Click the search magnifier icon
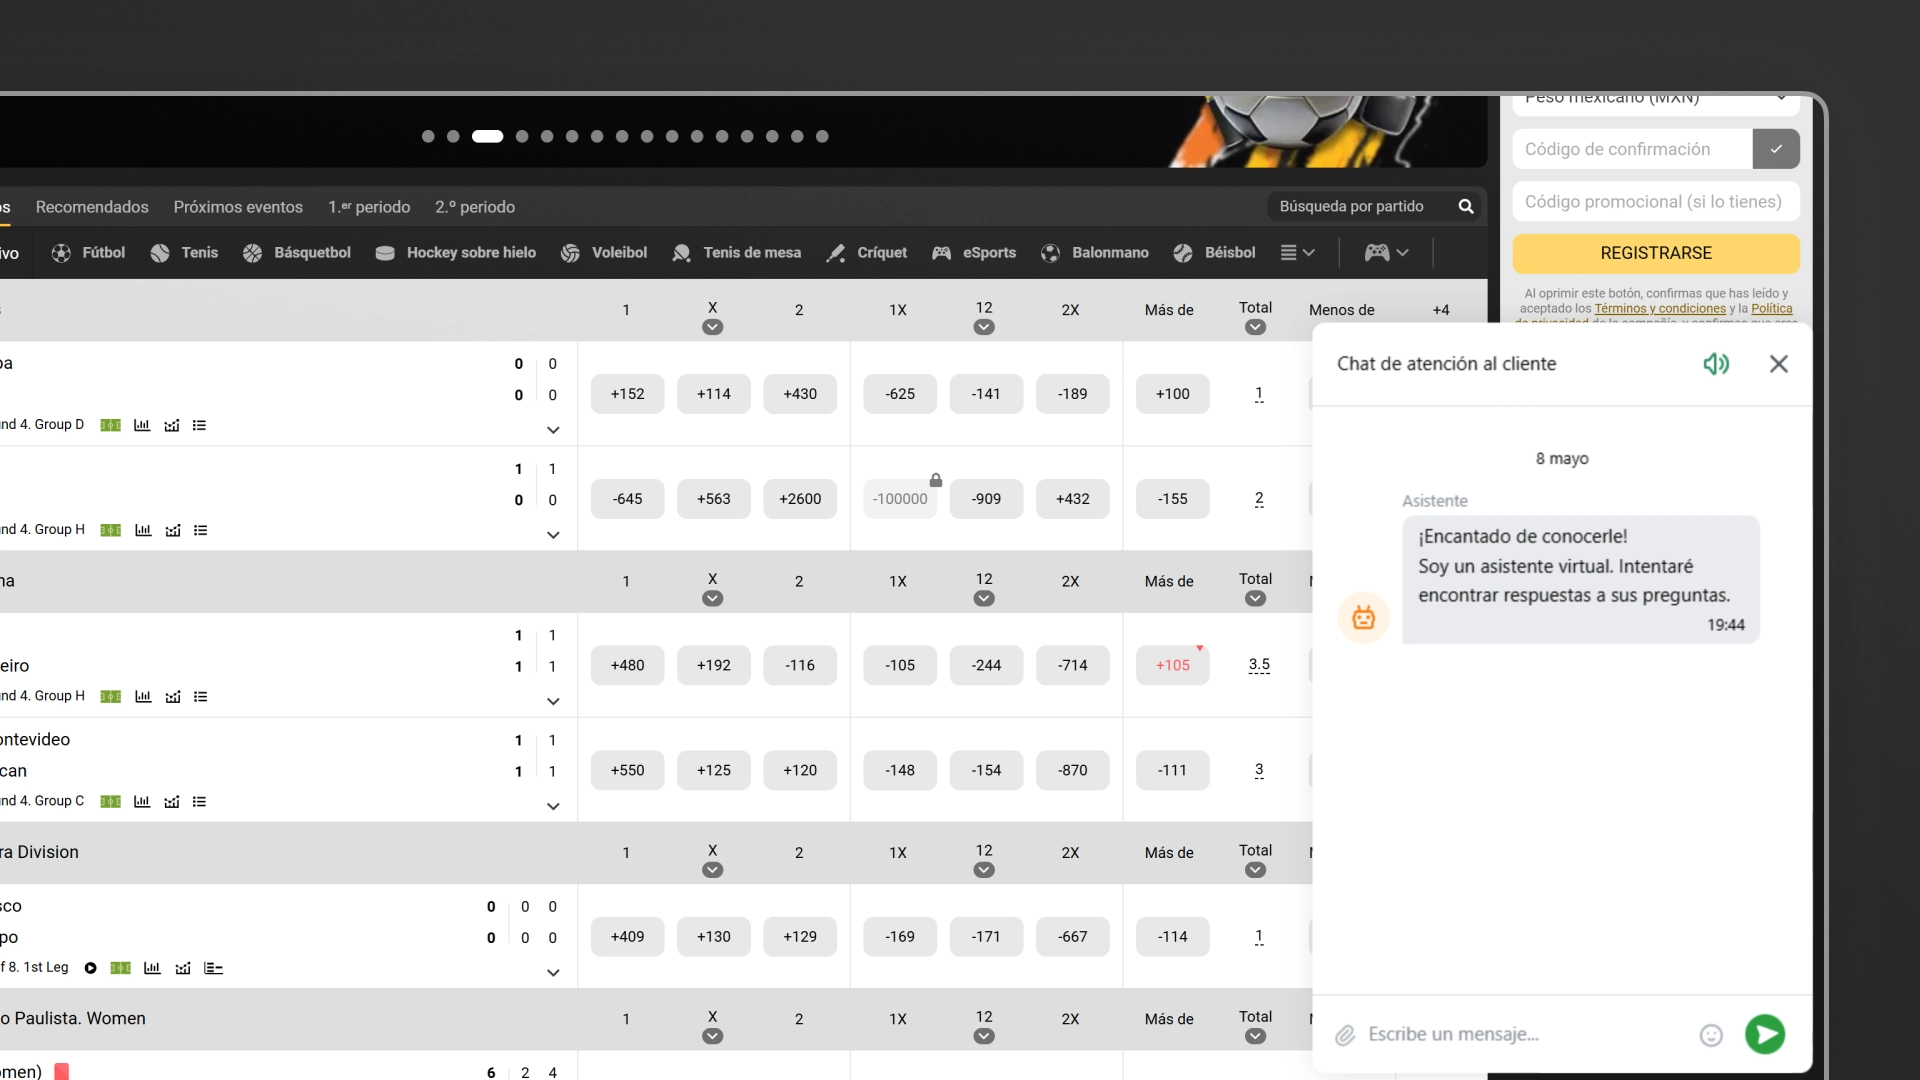Screen dimensions: 1920x1080 (x=1466, y=206)
